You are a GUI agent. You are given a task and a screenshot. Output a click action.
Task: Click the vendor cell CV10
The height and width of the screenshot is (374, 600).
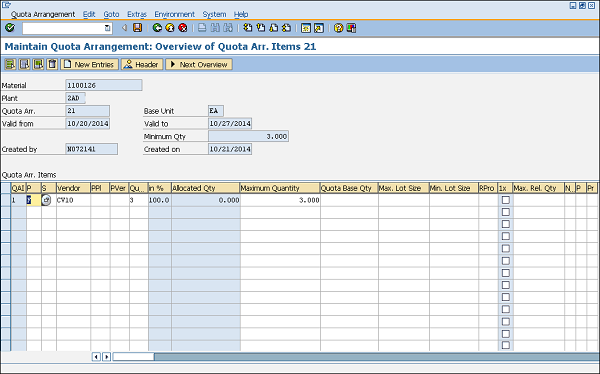pos(73,200)
